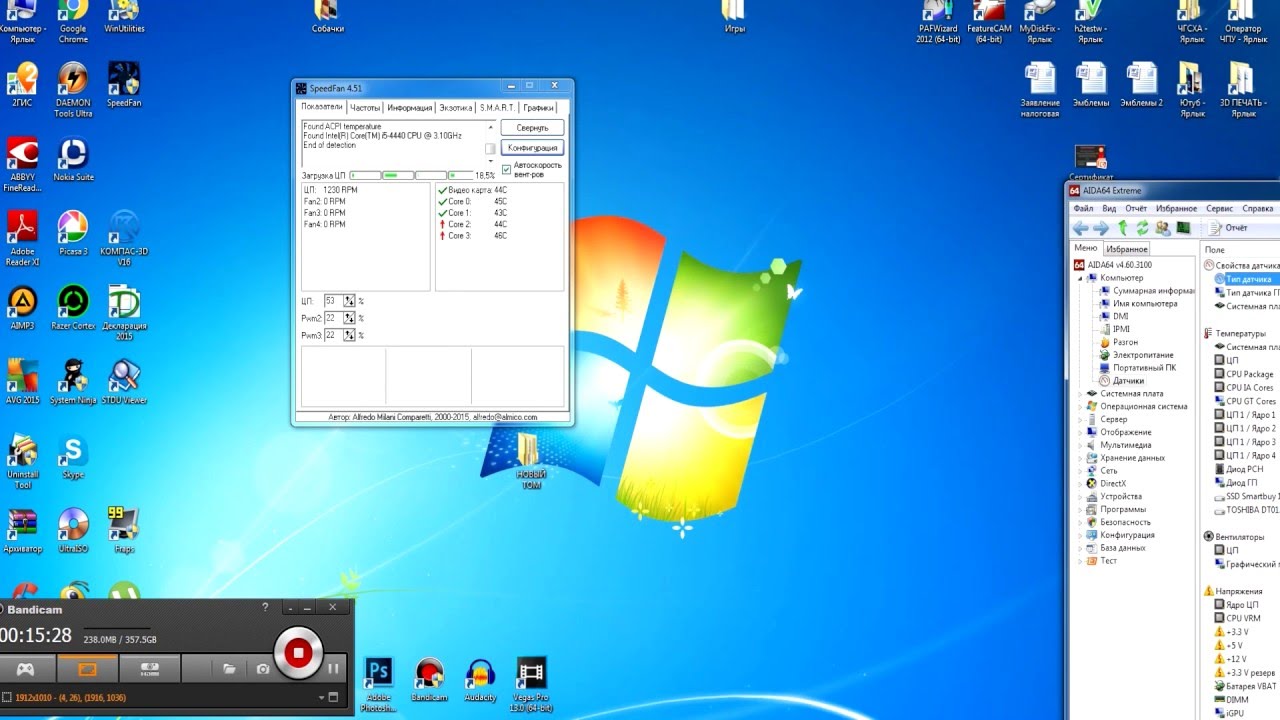
Task: Select Bandicam screen rectangle recording mode
Action: pyautogui.click(x=86, y=668)
